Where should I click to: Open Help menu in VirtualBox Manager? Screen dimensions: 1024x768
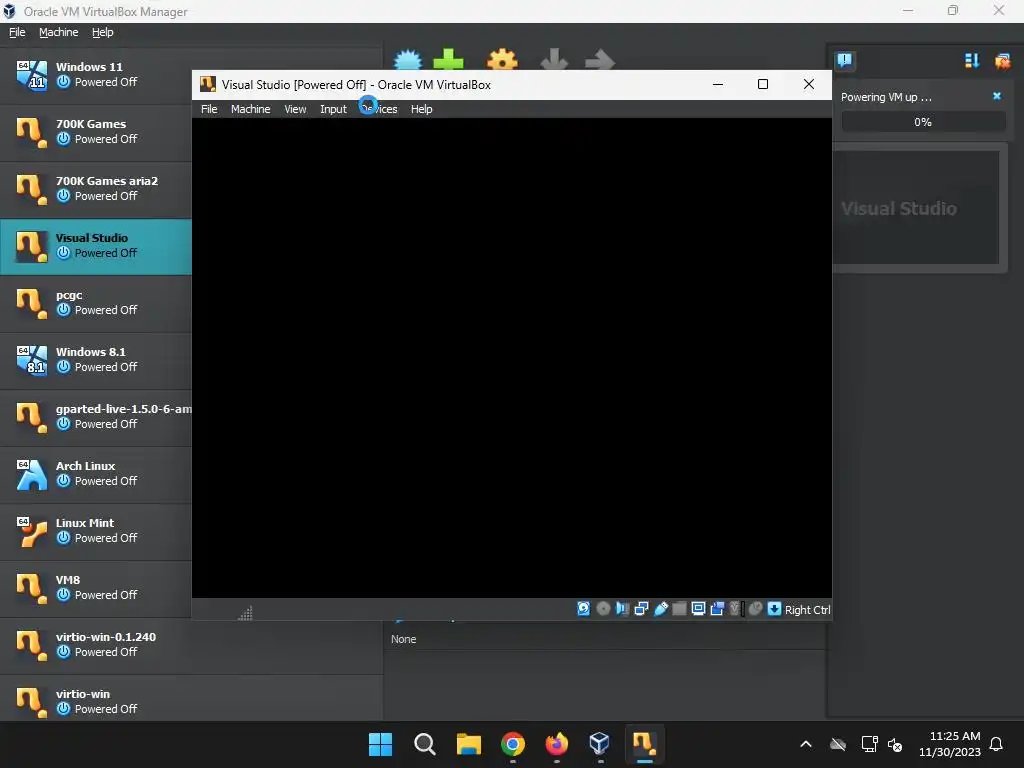pyautogui.click(x=103, y=32)
